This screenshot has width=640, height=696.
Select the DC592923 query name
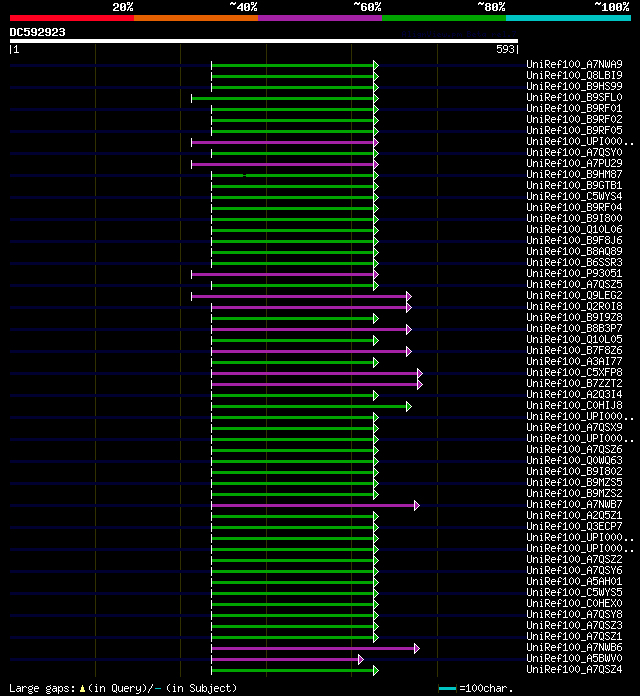coord(37,32)
